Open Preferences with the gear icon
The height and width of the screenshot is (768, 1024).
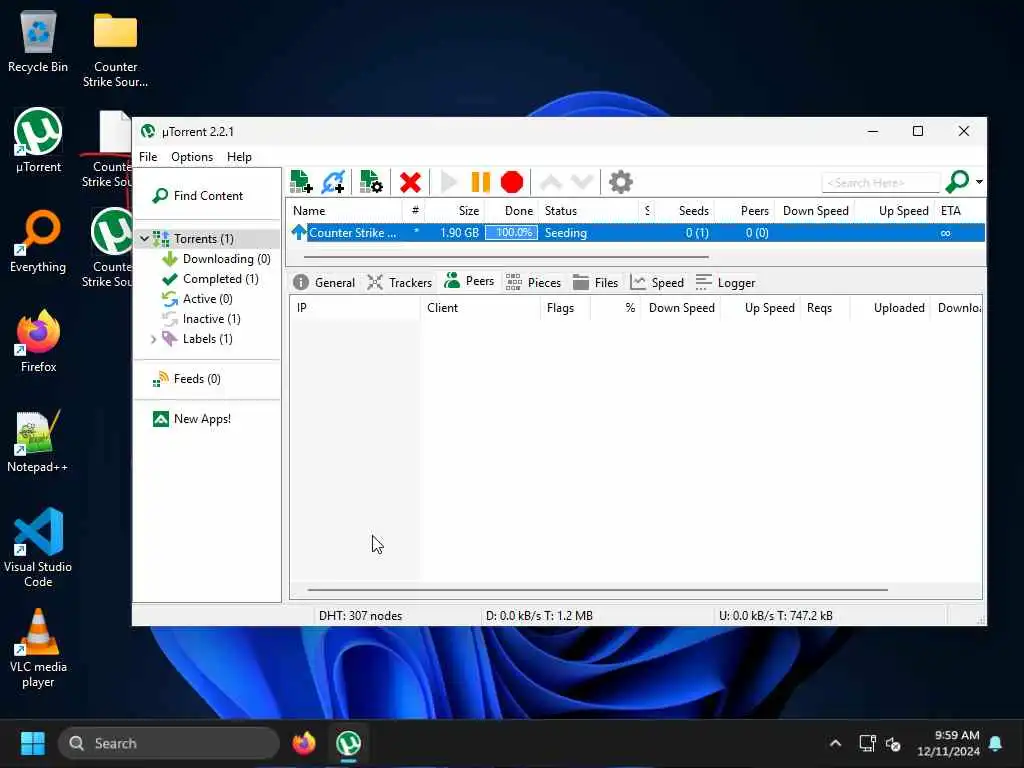click(620, 182)
